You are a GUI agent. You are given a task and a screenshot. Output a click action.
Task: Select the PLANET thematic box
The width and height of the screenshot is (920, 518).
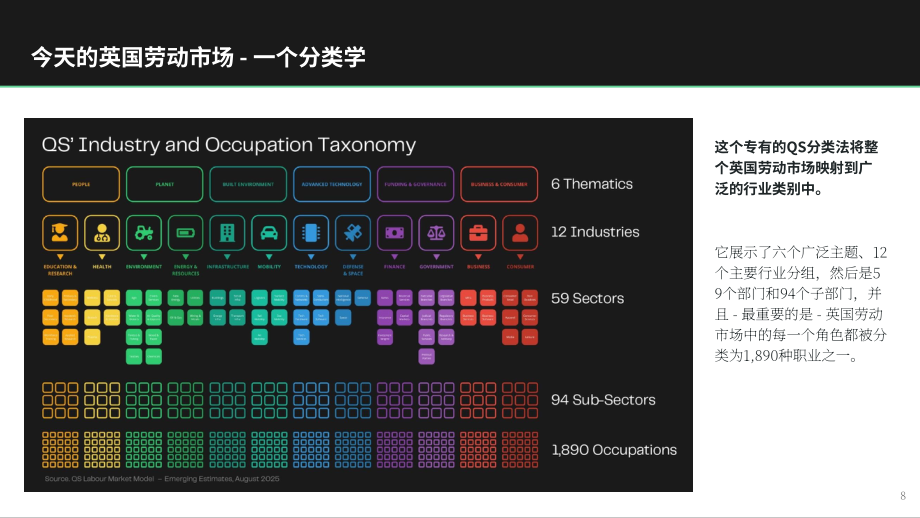coord(165,184)
